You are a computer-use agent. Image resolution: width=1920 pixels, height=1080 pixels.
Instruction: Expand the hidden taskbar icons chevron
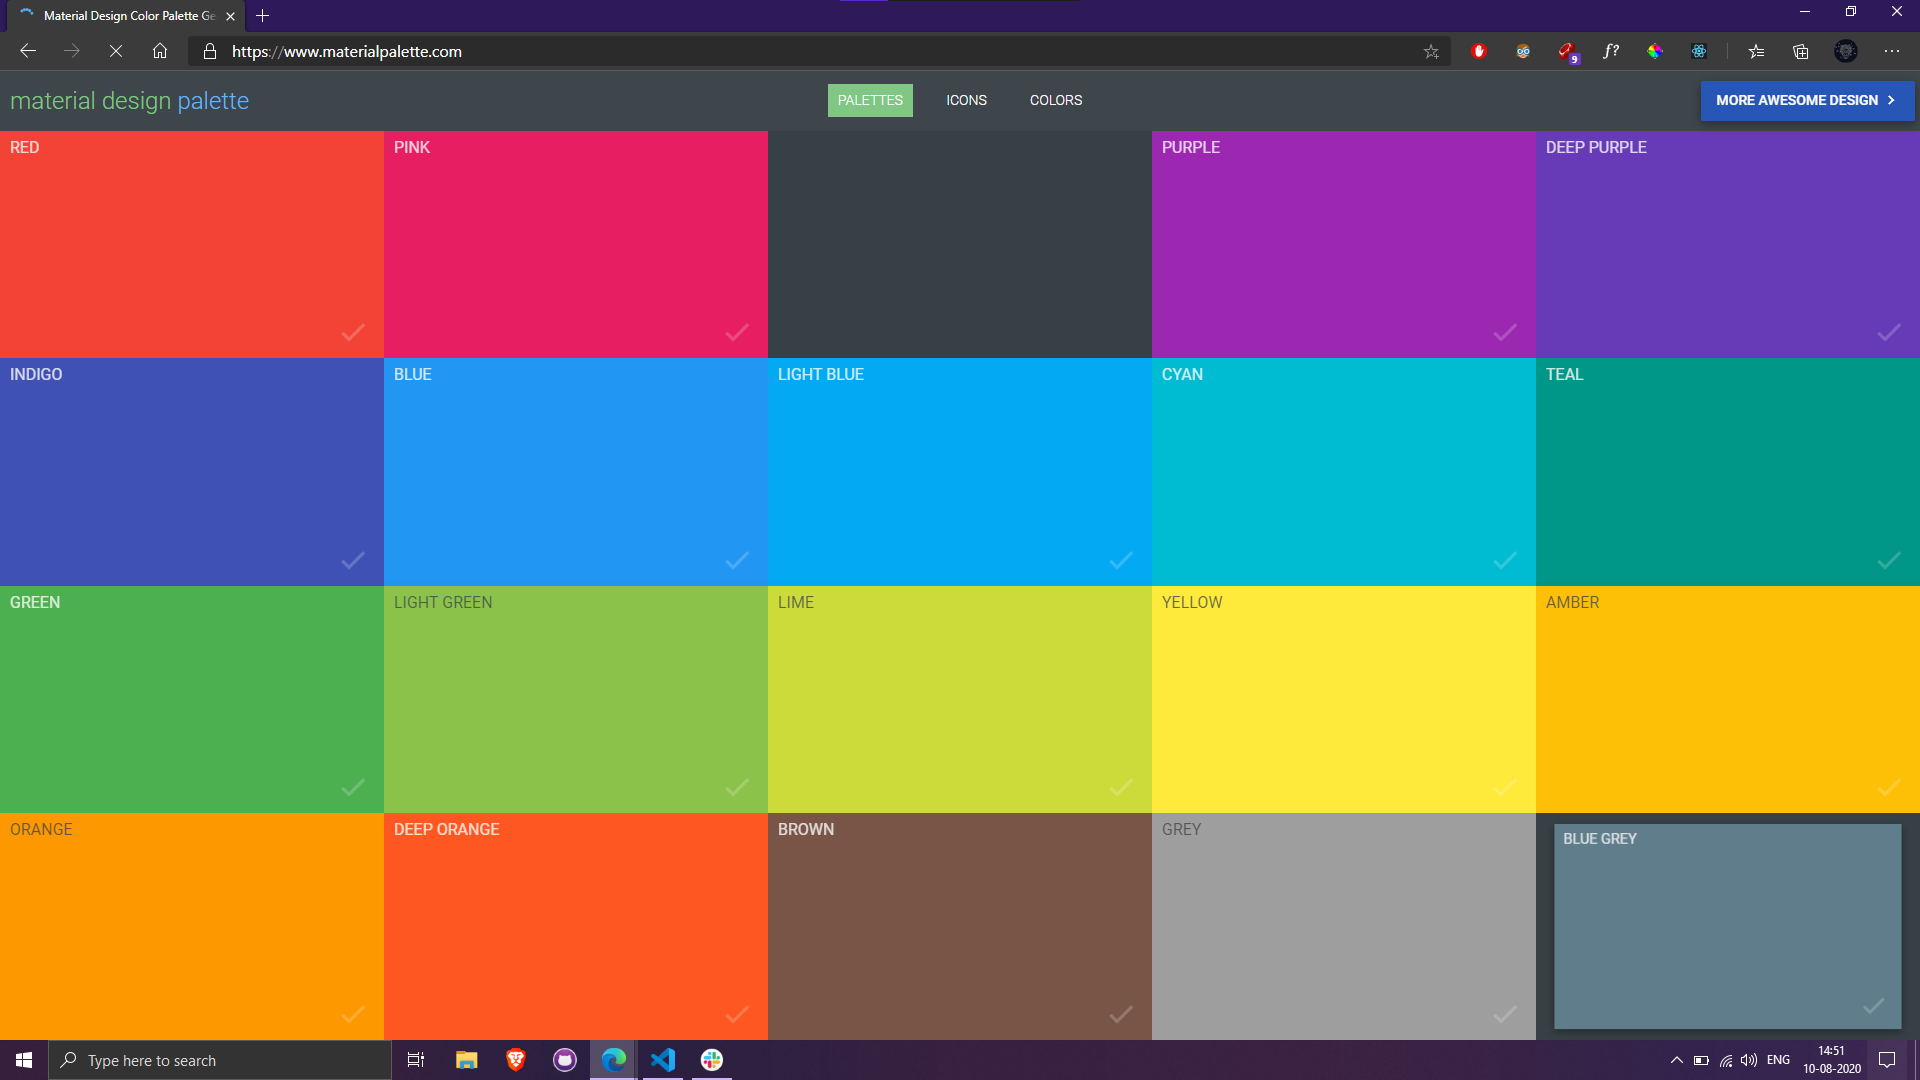click(x=1678, y=1060)
